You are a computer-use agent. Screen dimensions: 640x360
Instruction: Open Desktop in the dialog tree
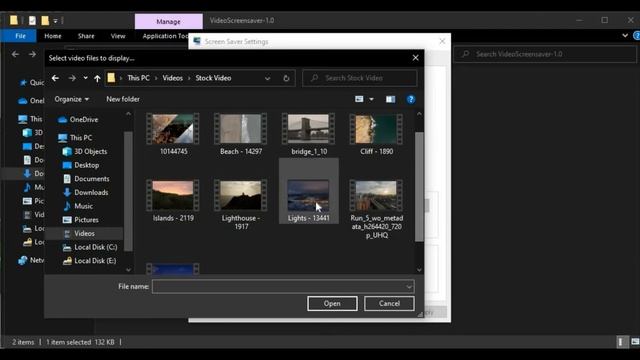(x=81, y=165)
